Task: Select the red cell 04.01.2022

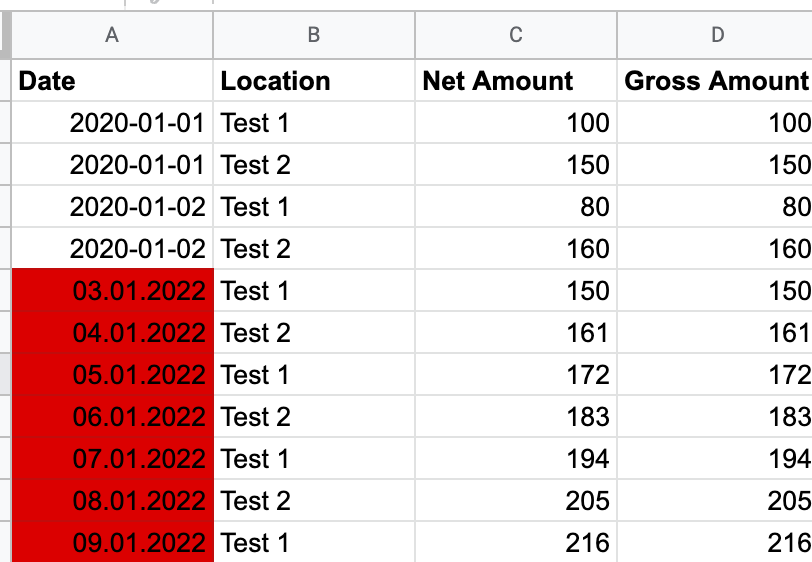Action: (x=112, y=333)
